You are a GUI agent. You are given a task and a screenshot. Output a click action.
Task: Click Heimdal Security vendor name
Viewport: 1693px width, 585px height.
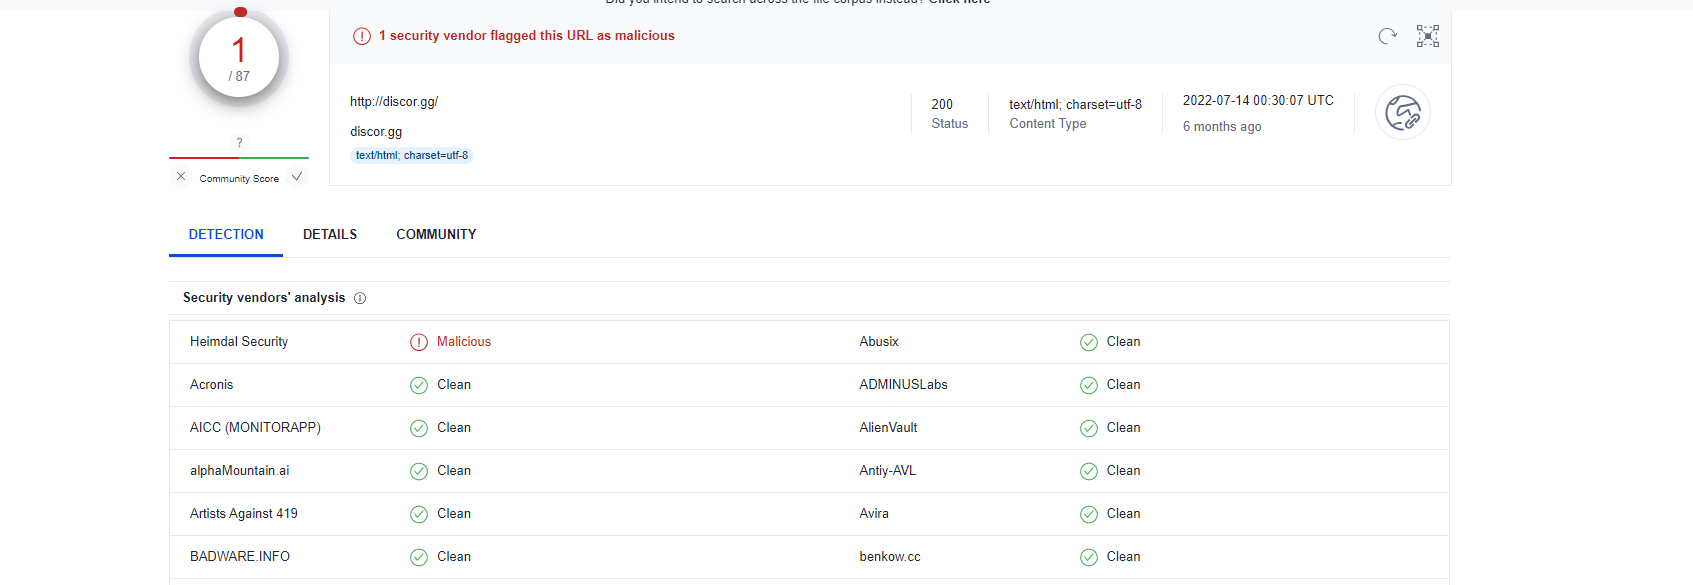coord(239,342)
